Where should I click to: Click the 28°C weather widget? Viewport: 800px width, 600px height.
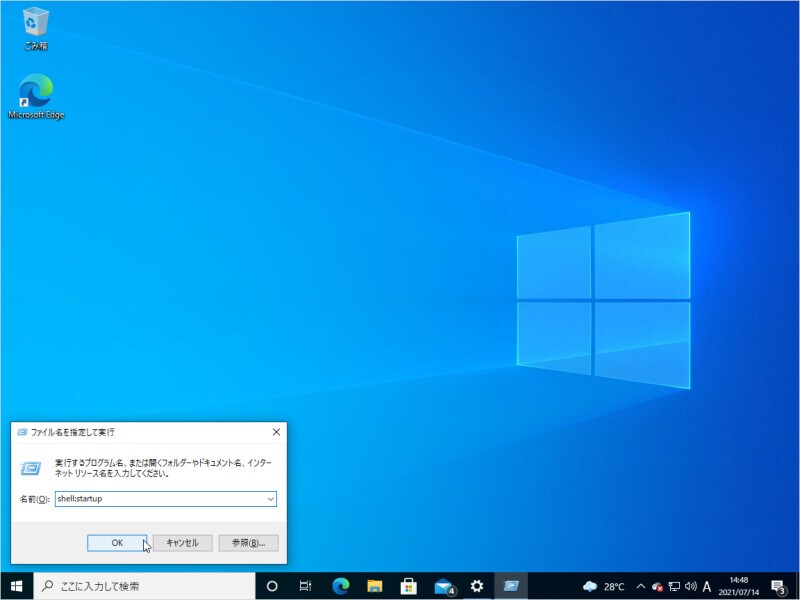pos(608,587)
